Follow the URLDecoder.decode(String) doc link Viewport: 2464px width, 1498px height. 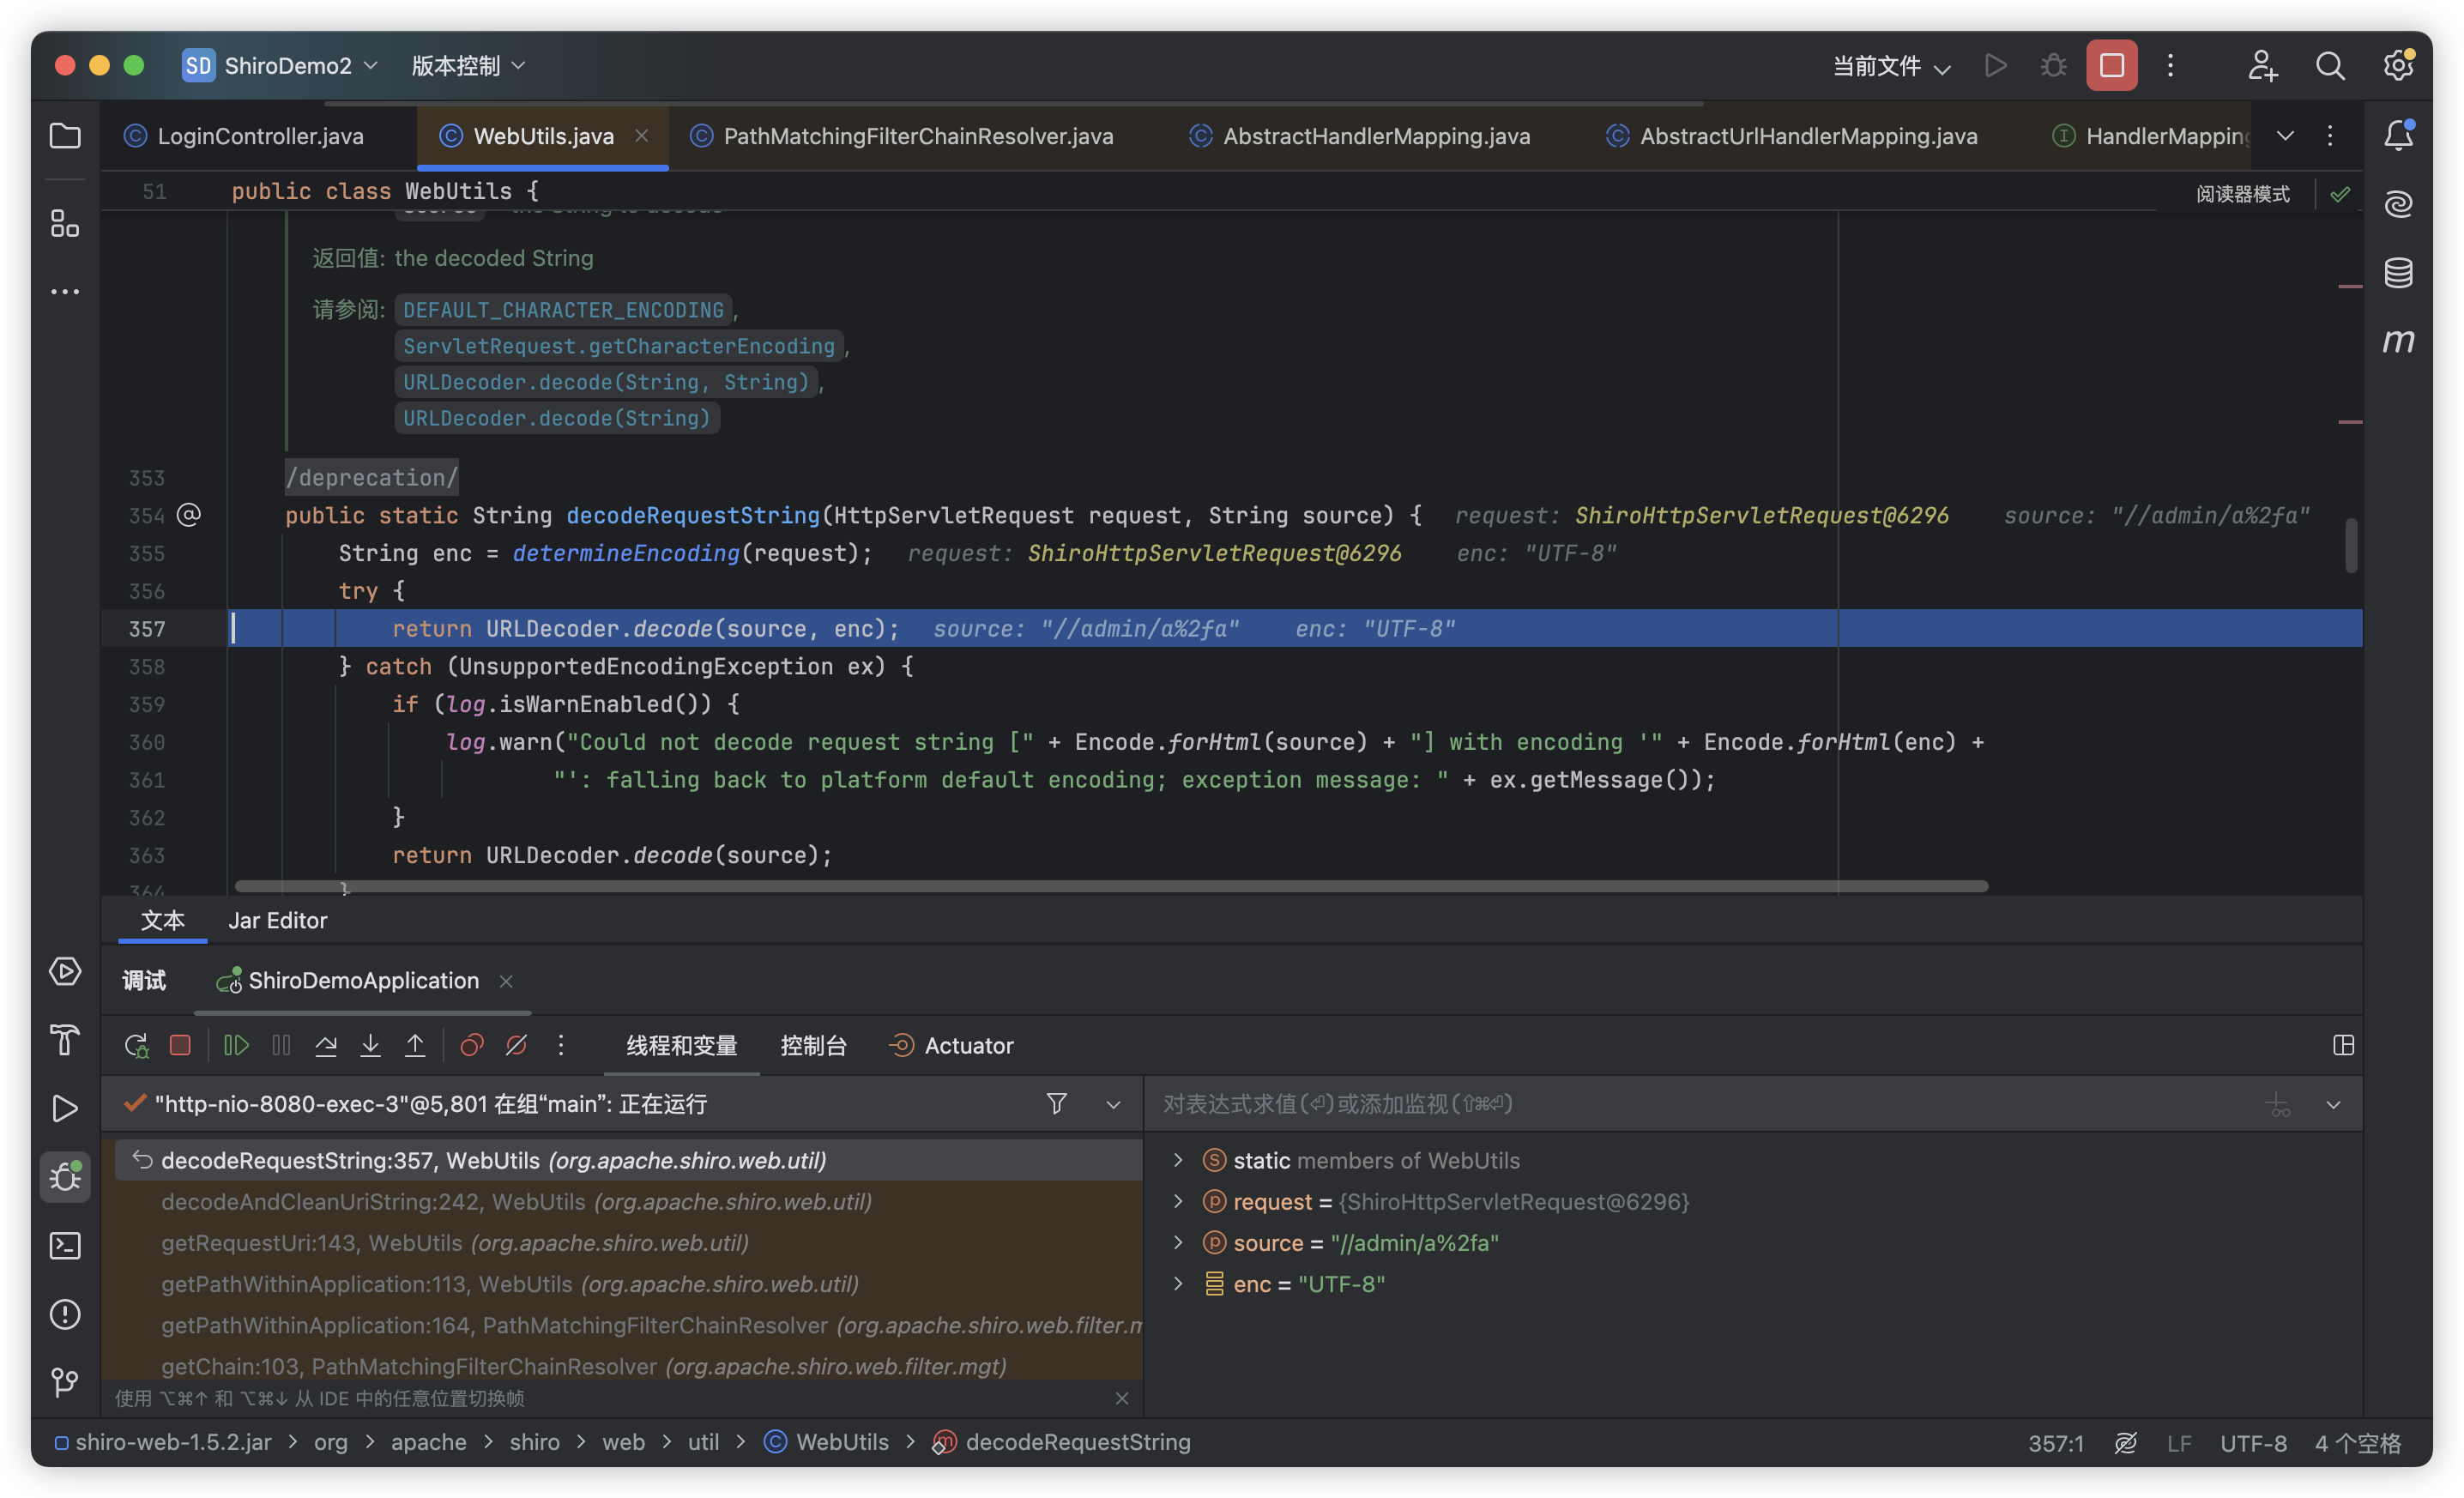(556, 418)
